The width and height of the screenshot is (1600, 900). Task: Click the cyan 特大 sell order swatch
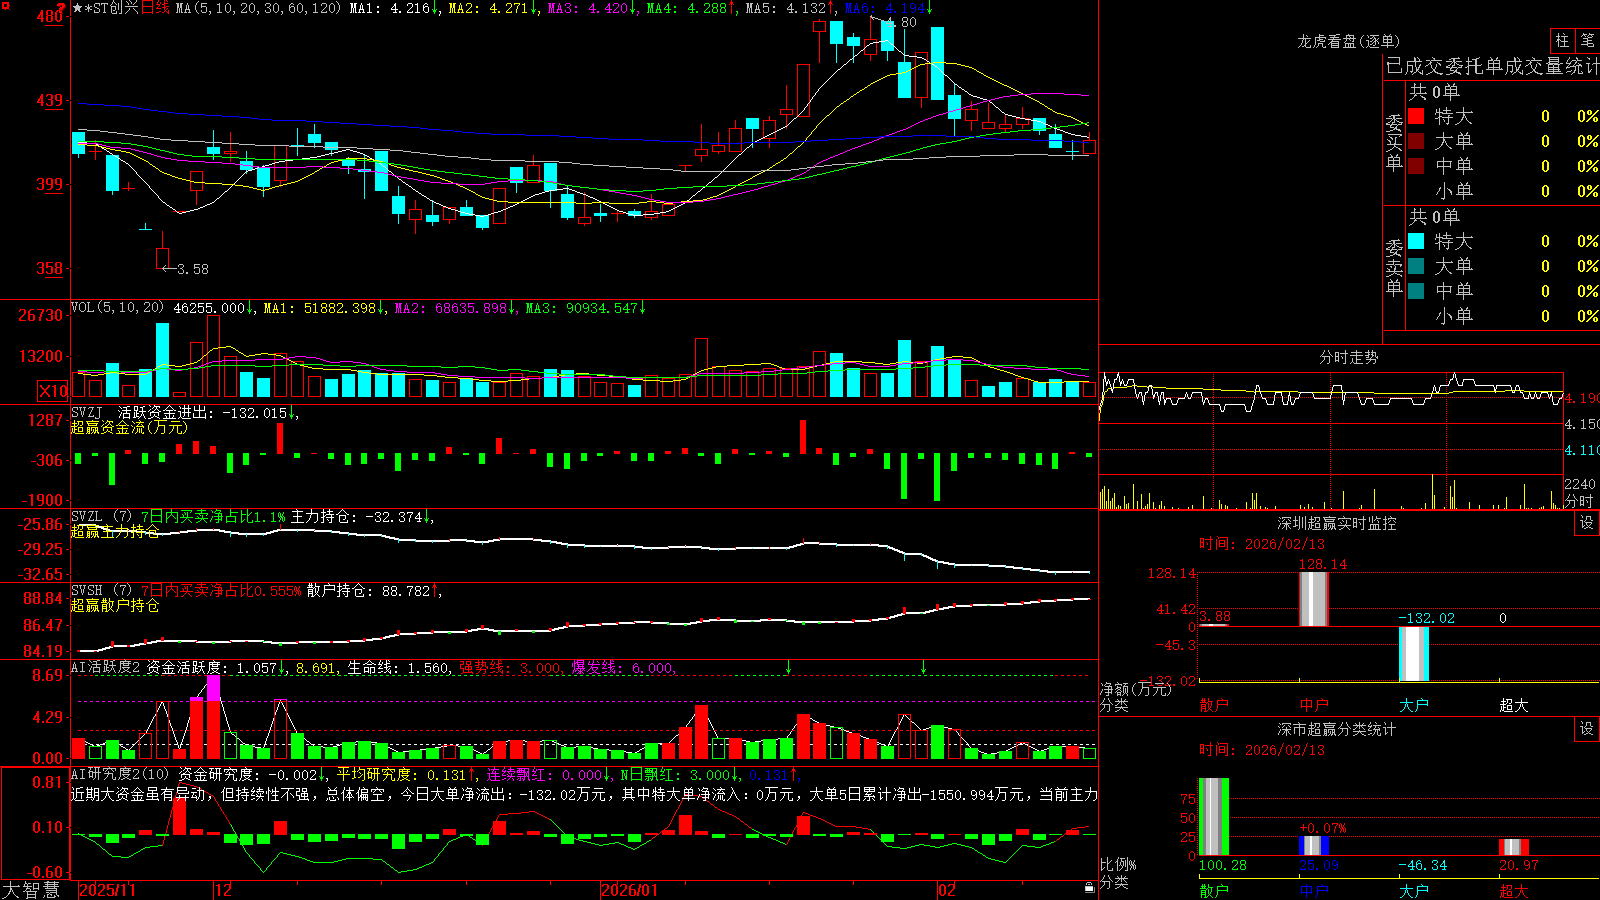(1416, 241)
